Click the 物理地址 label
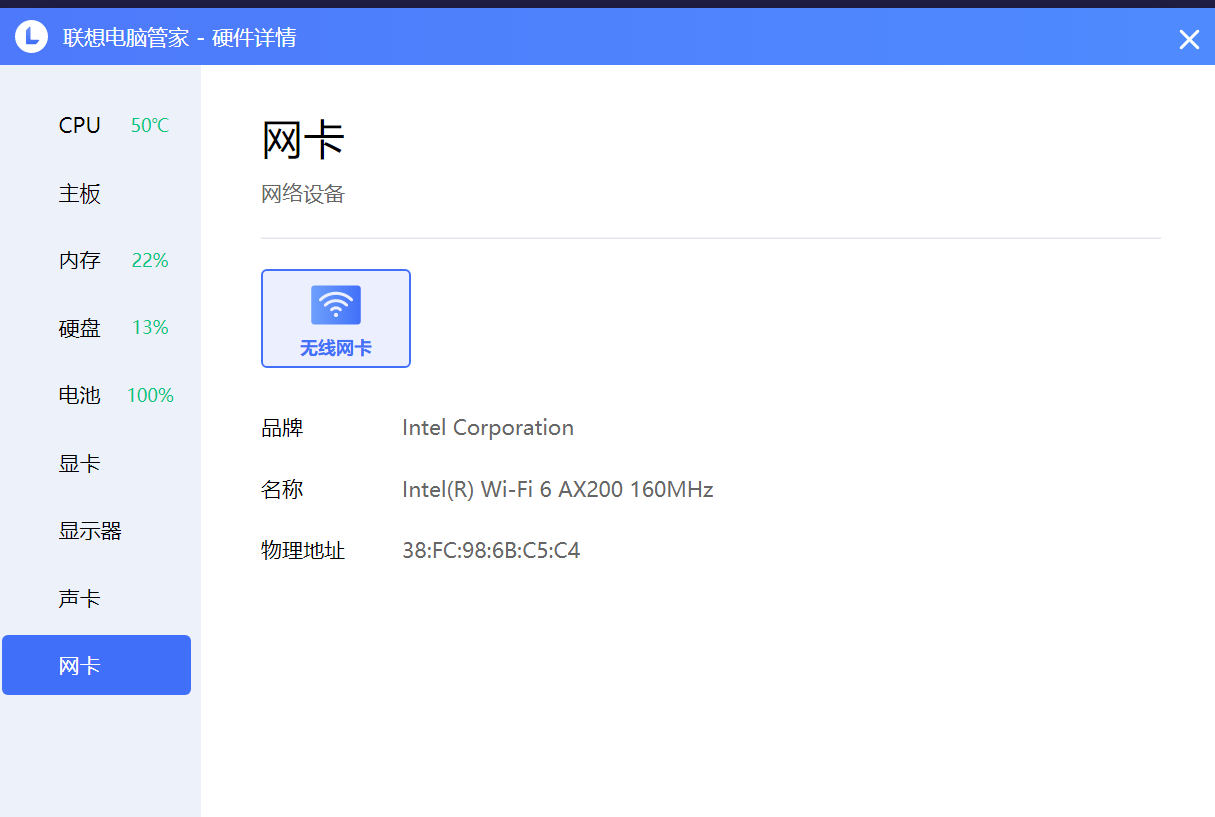The width and height of the screenshot is (1215, 817). 303,551
